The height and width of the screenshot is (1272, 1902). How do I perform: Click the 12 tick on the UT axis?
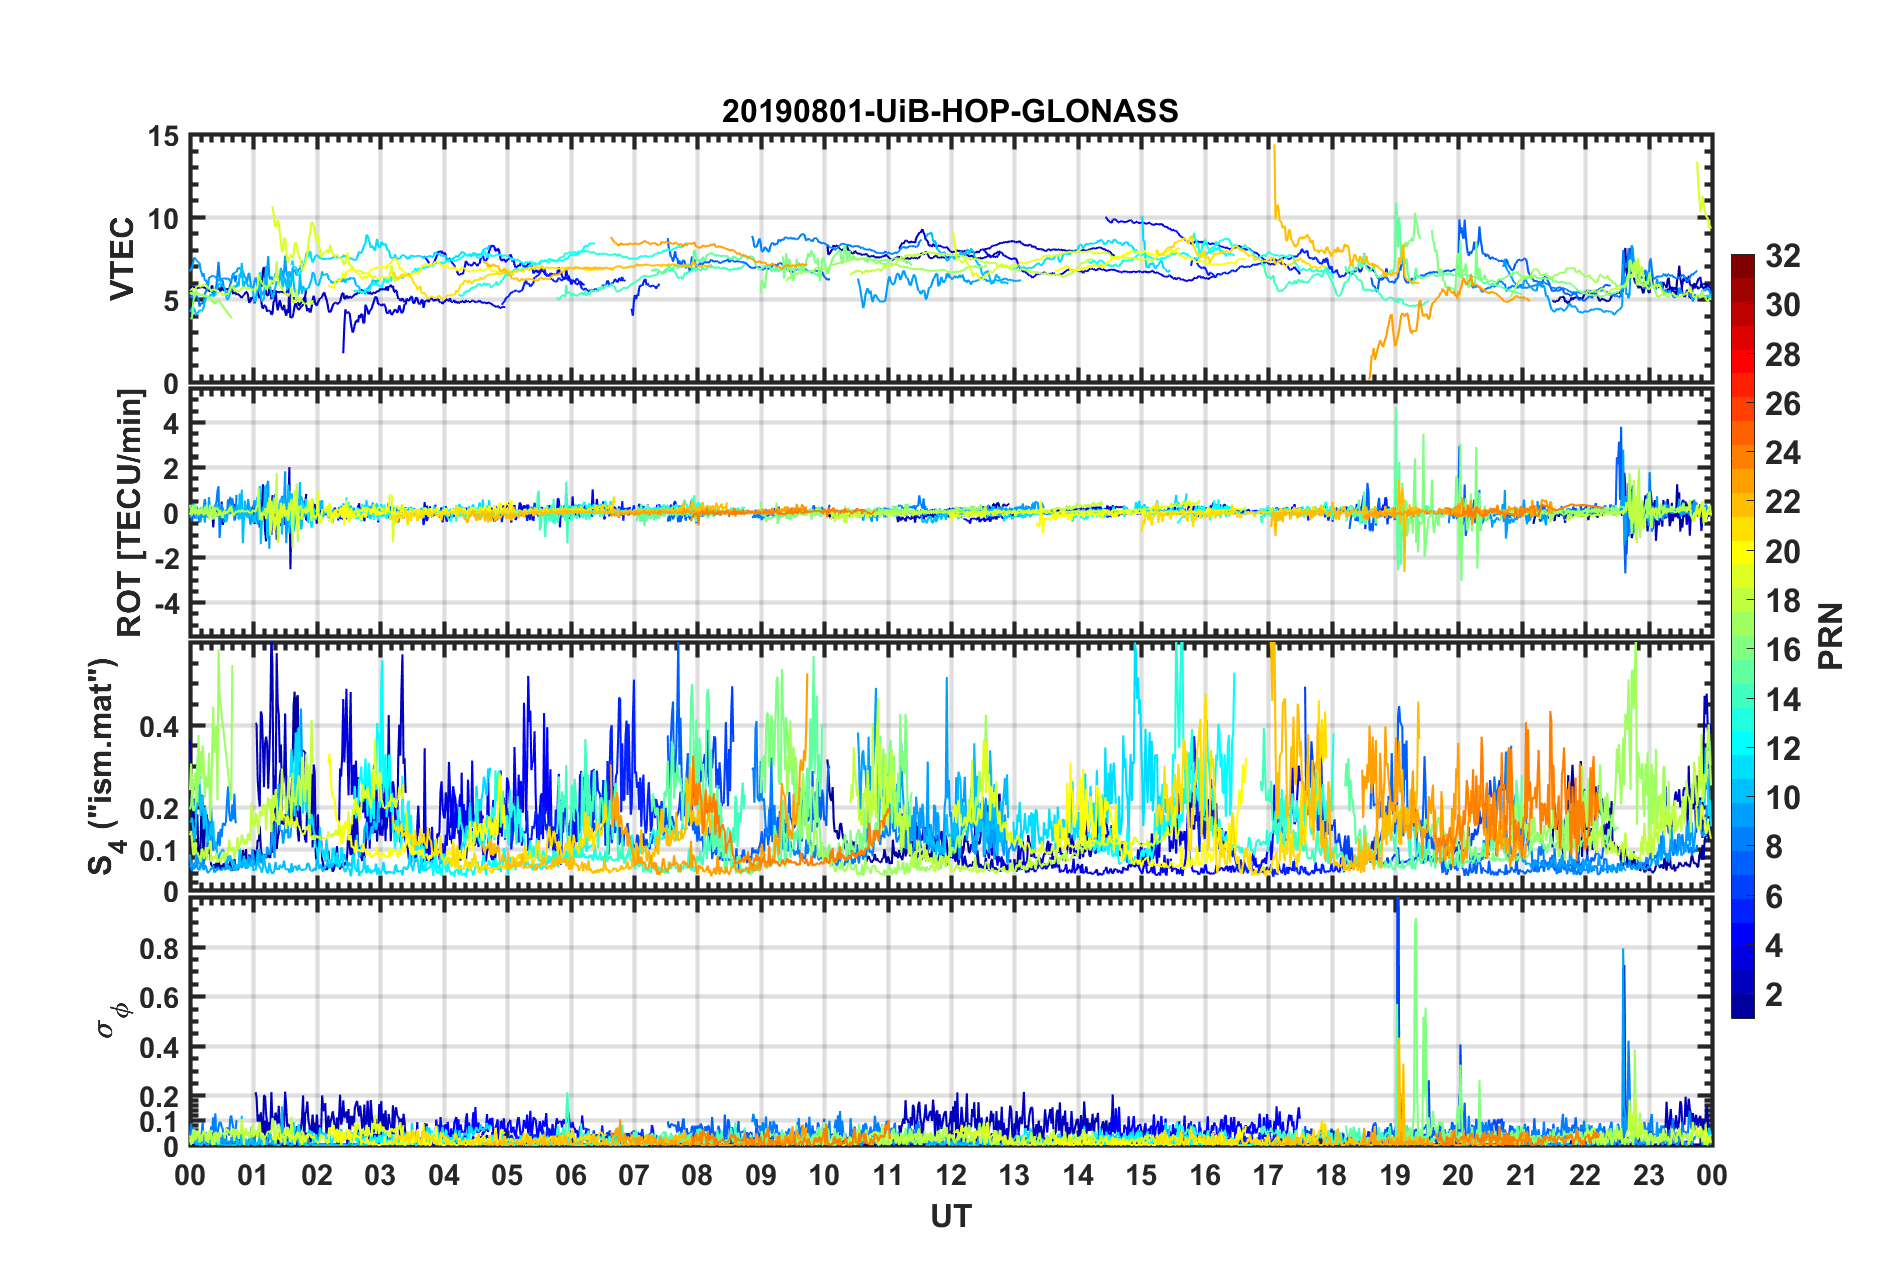tap(950, 1175)
